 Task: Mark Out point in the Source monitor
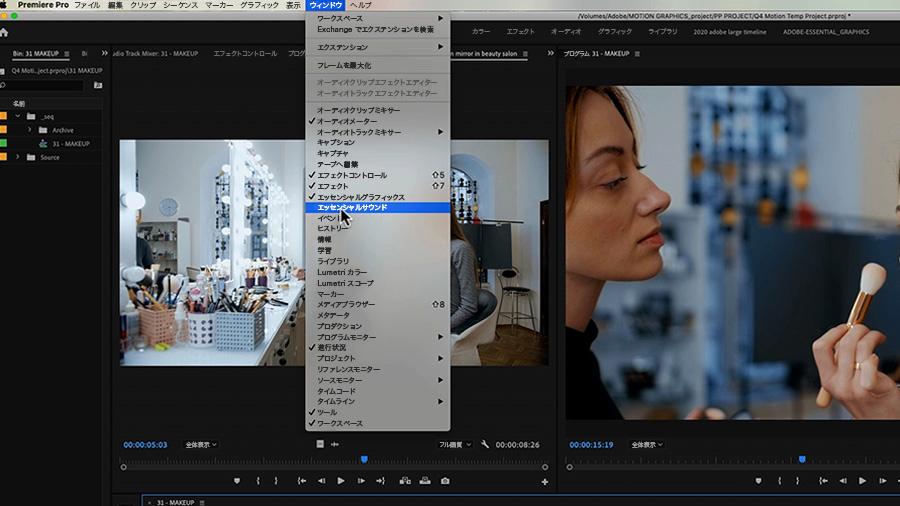pyautogui.click(x=276, y=481)
